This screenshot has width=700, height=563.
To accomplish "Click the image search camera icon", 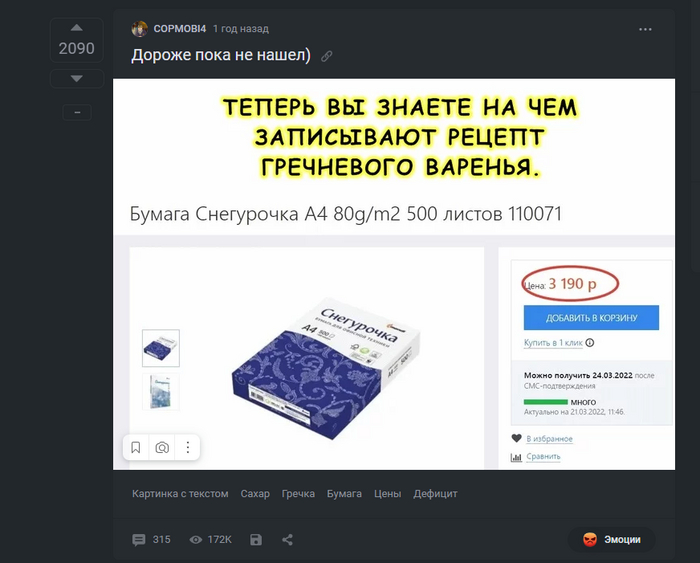I will tap(162, 447).
